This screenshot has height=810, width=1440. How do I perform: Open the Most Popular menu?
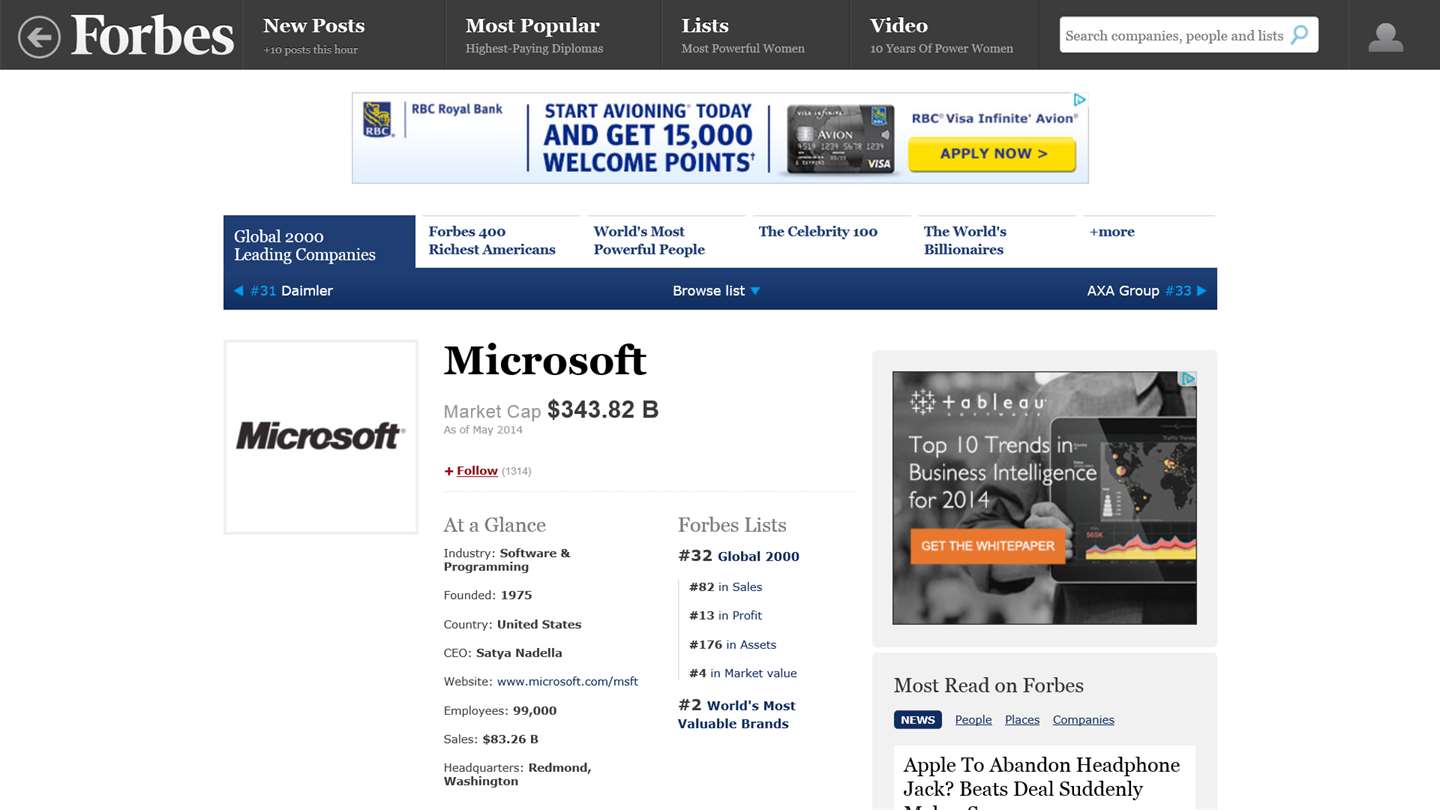pyautogui.click(x=533, y=35)
